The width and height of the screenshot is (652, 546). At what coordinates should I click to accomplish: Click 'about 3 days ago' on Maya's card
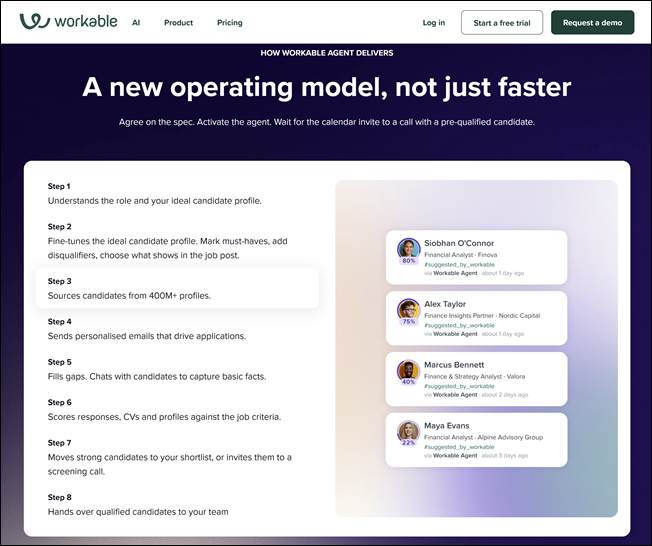click(505, 455)
